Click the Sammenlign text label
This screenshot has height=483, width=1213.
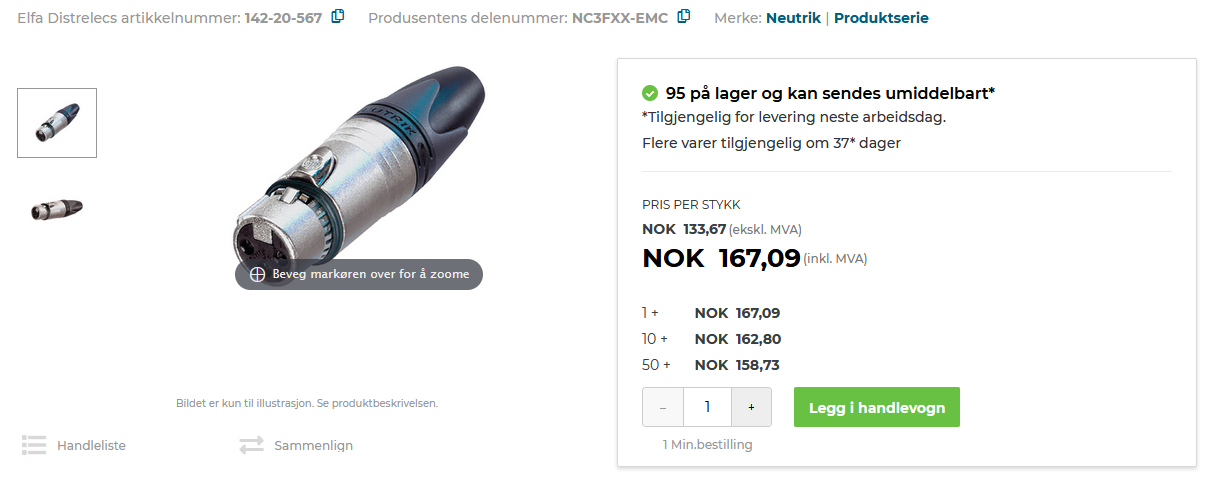click(x=313, y=445)
